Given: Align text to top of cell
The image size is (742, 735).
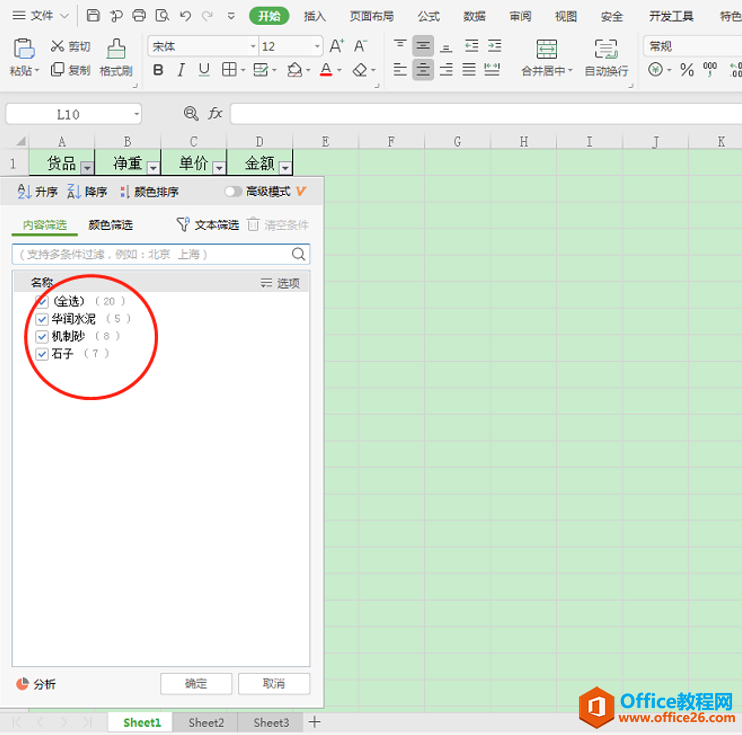Looking at the screenshot, I should coord(400,45).
